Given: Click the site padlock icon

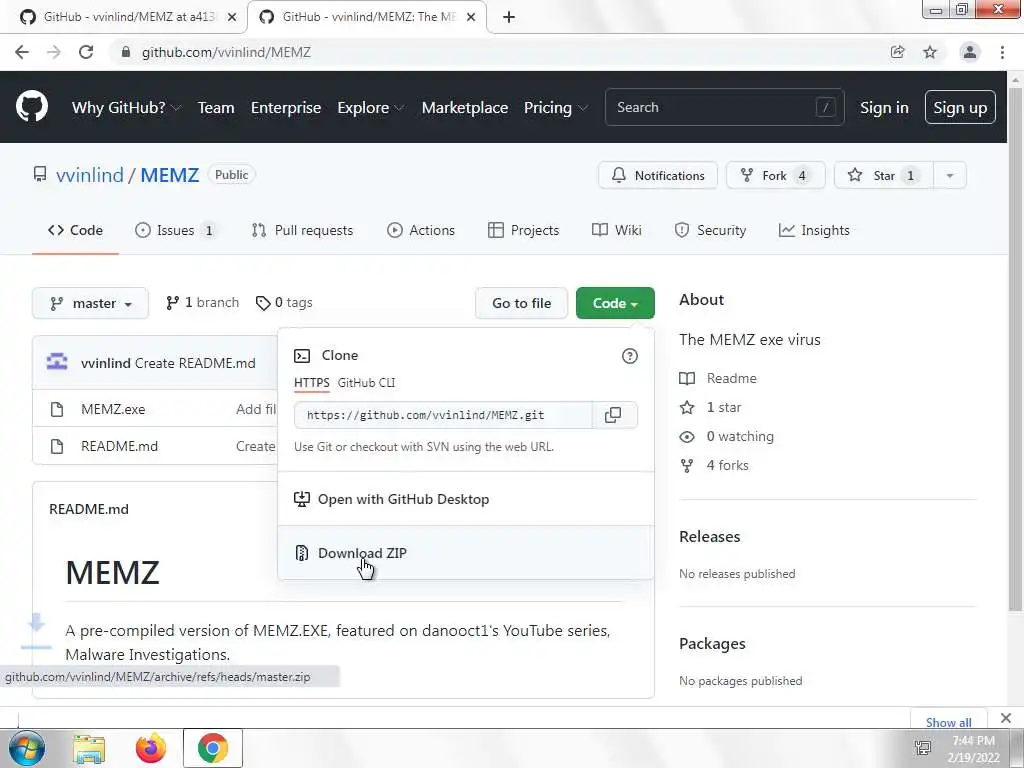Looking at the screenshot, I should 126,52.
